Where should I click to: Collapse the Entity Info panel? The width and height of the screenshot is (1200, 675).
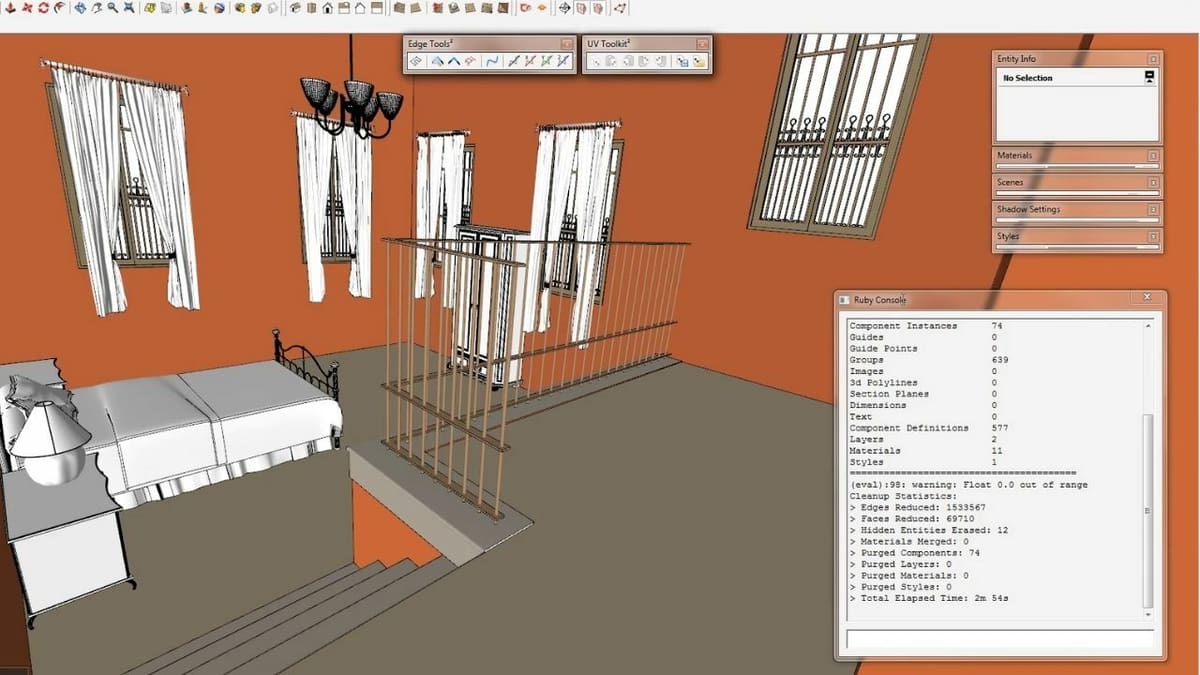click(x=1153, y=59)
